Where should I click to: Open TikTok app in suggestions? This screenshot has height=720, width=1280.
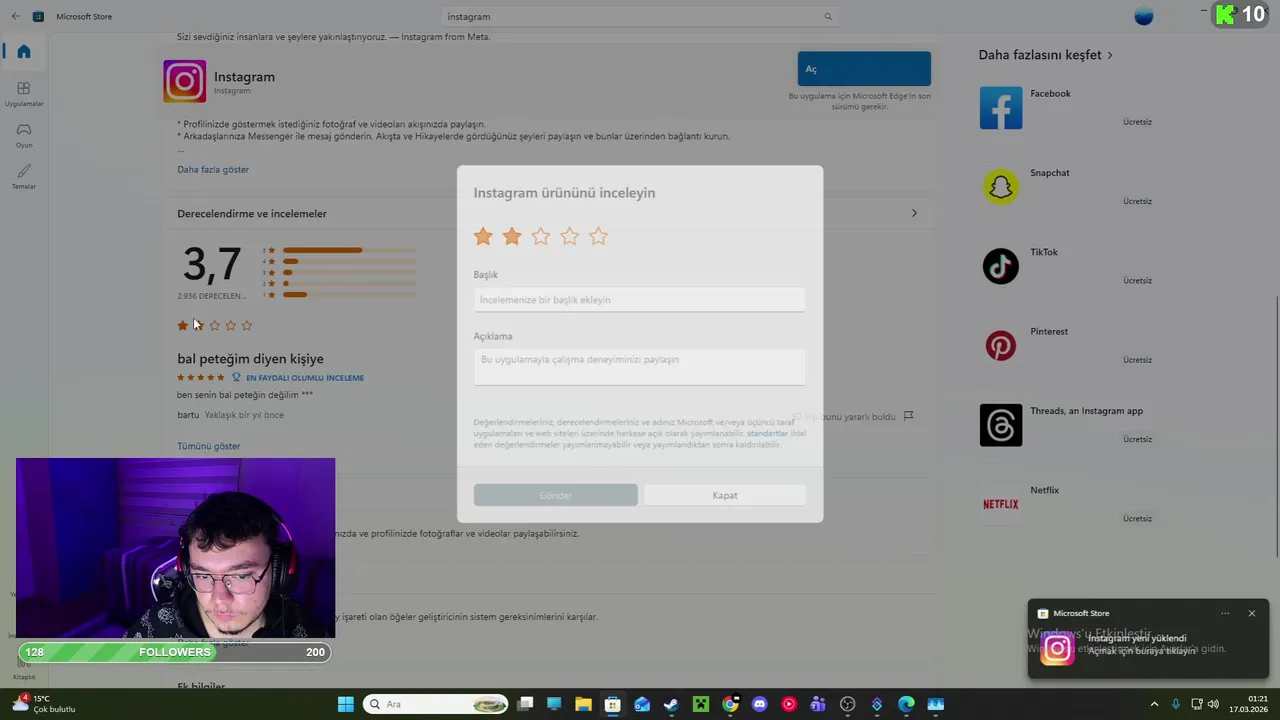click(1066, 266)
